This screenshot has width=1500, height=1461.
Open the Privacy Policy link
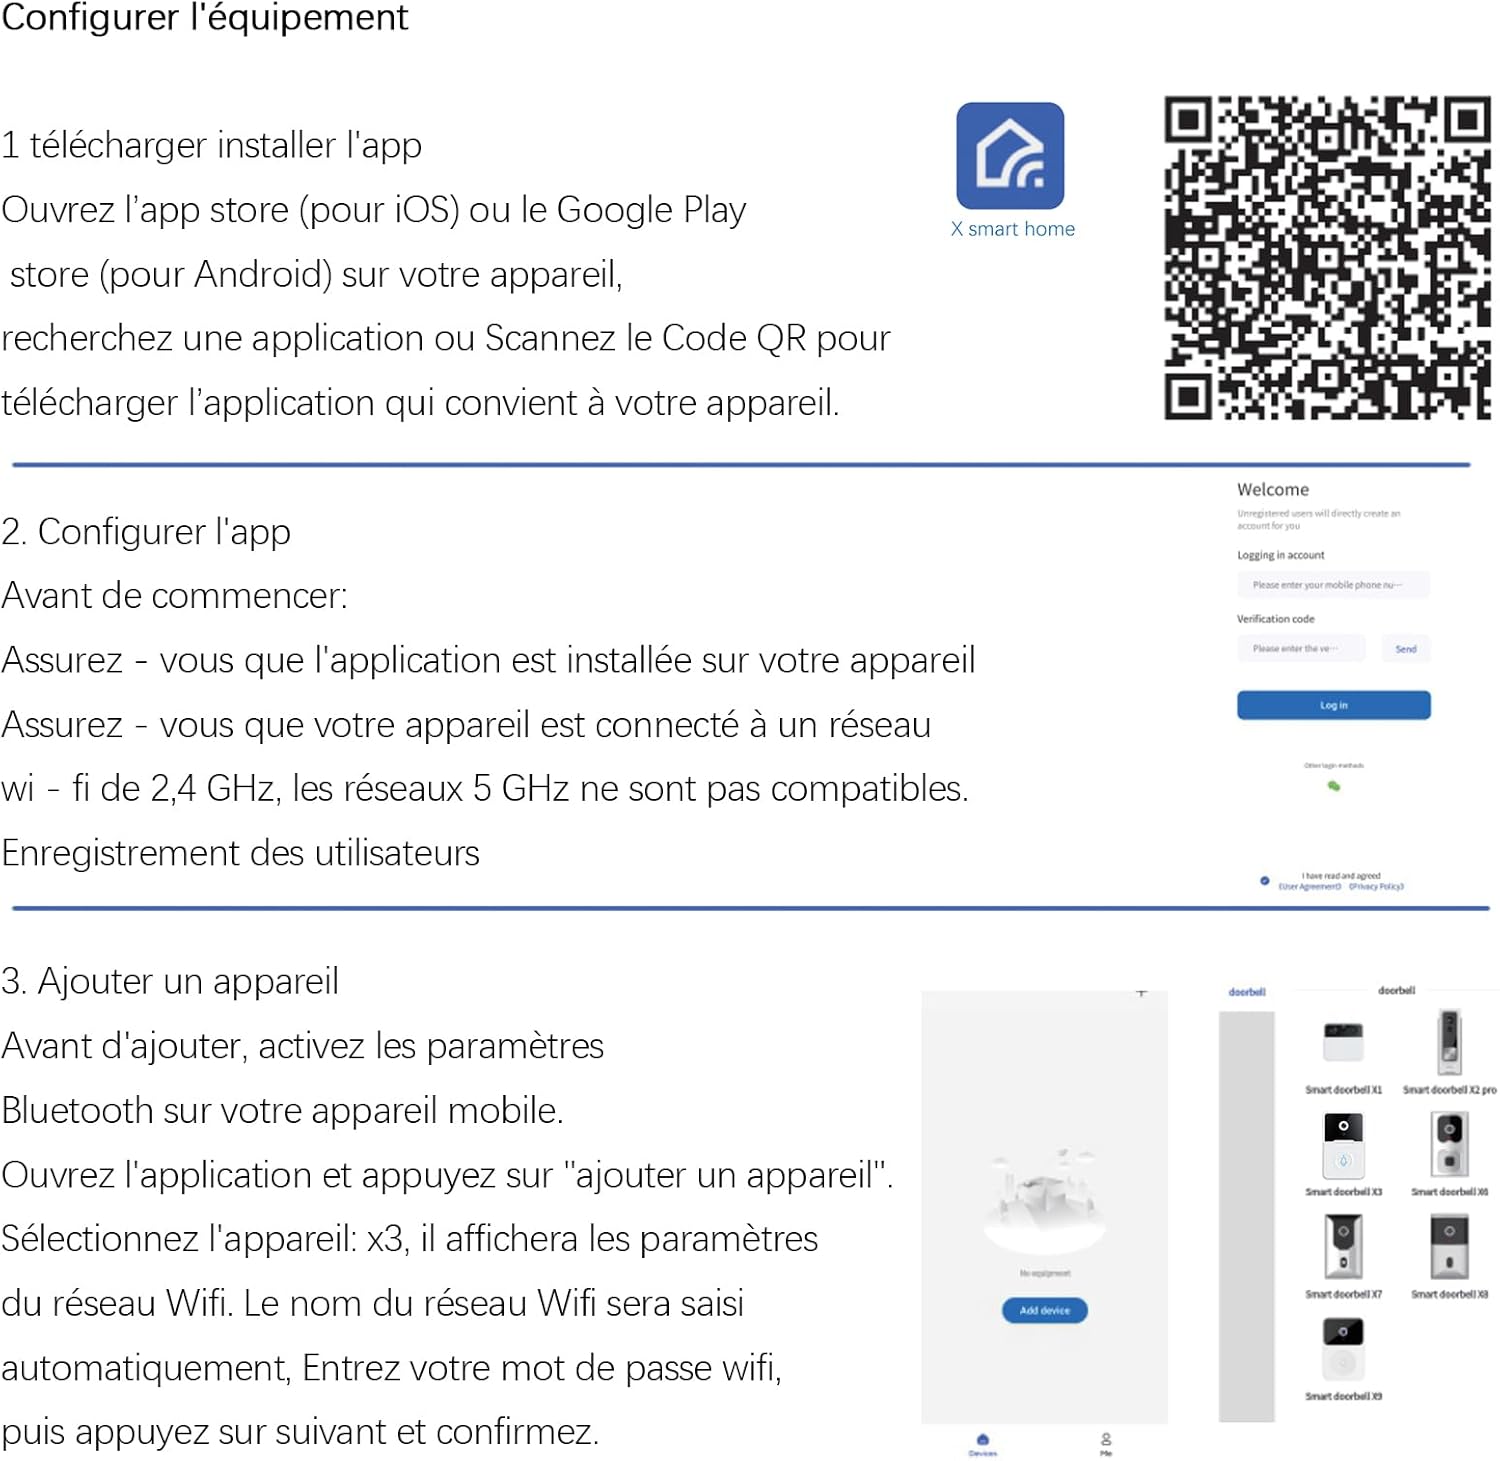coord(1376,887)
